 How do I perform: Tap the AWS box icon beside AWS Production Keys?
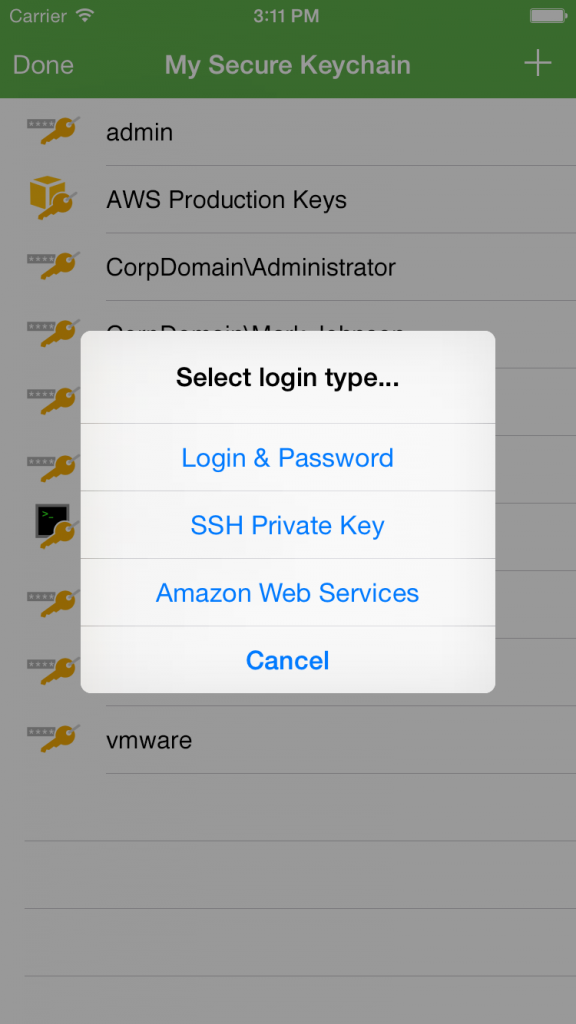(x=54, y=198)
